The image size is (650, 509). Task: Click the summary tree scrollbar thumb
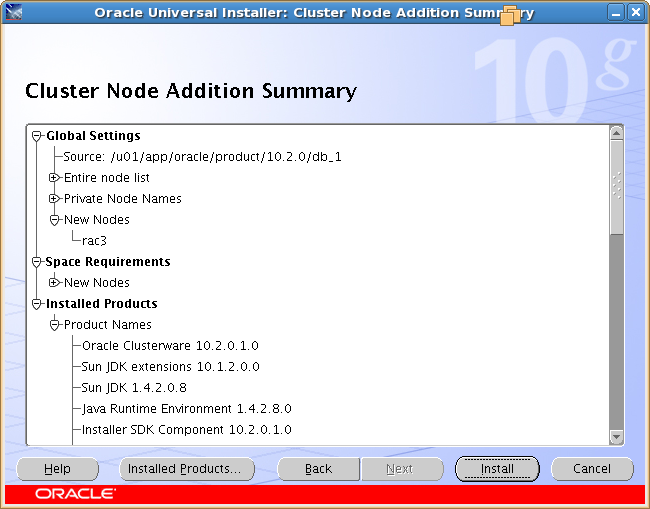coord(616,187)
